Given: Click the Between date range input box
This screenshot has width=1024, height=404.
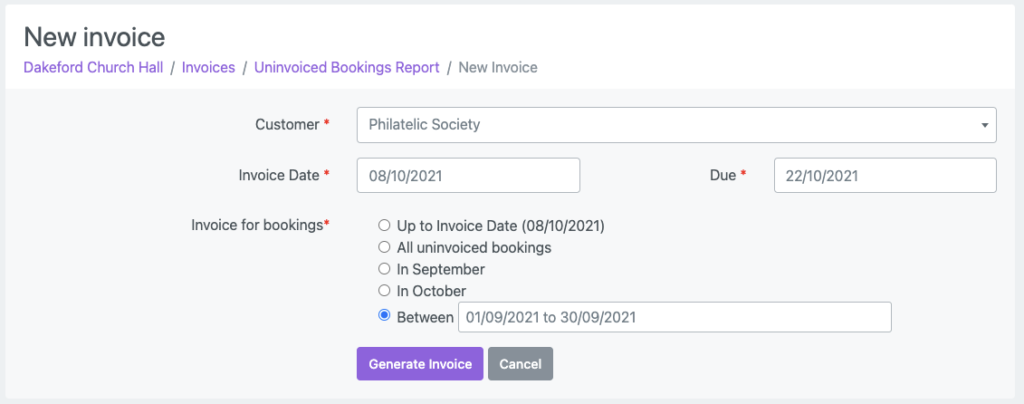Looking at the screenshot, I should (x=675, y=317).
